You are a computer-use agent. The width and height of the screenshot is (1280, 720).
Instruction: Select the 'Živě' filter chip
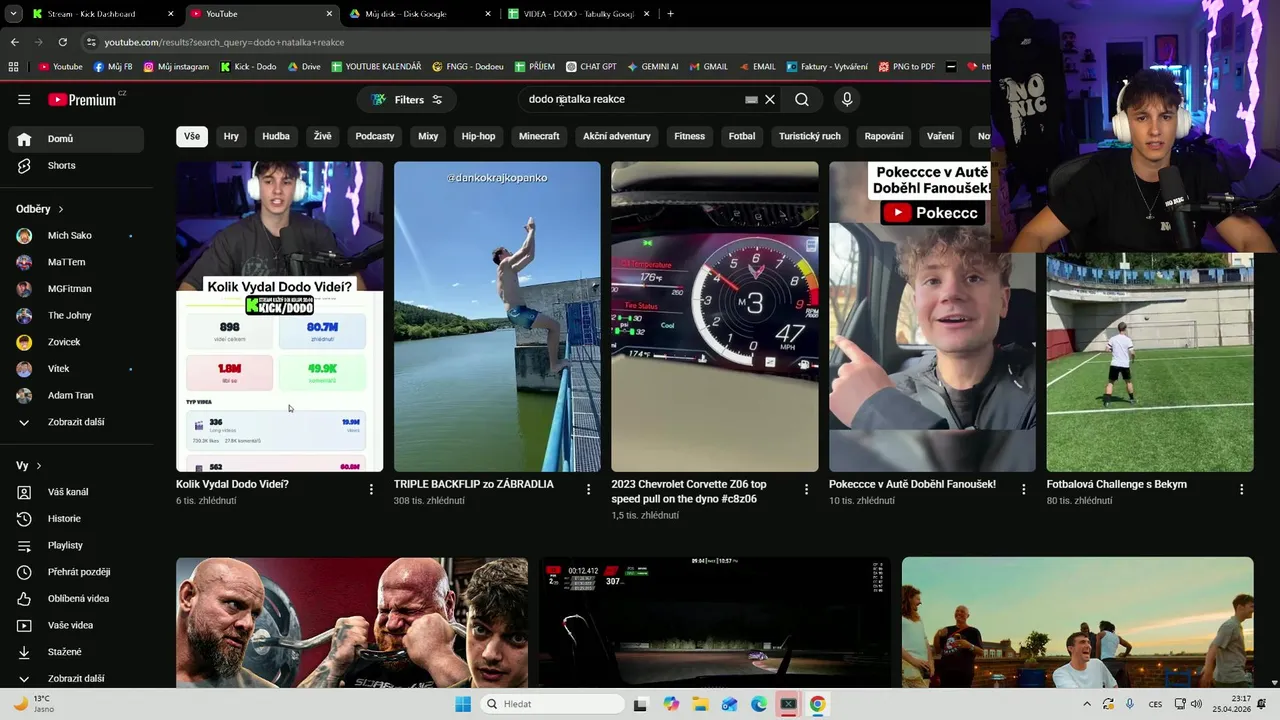pyautogui.click(x=322, y=136)
